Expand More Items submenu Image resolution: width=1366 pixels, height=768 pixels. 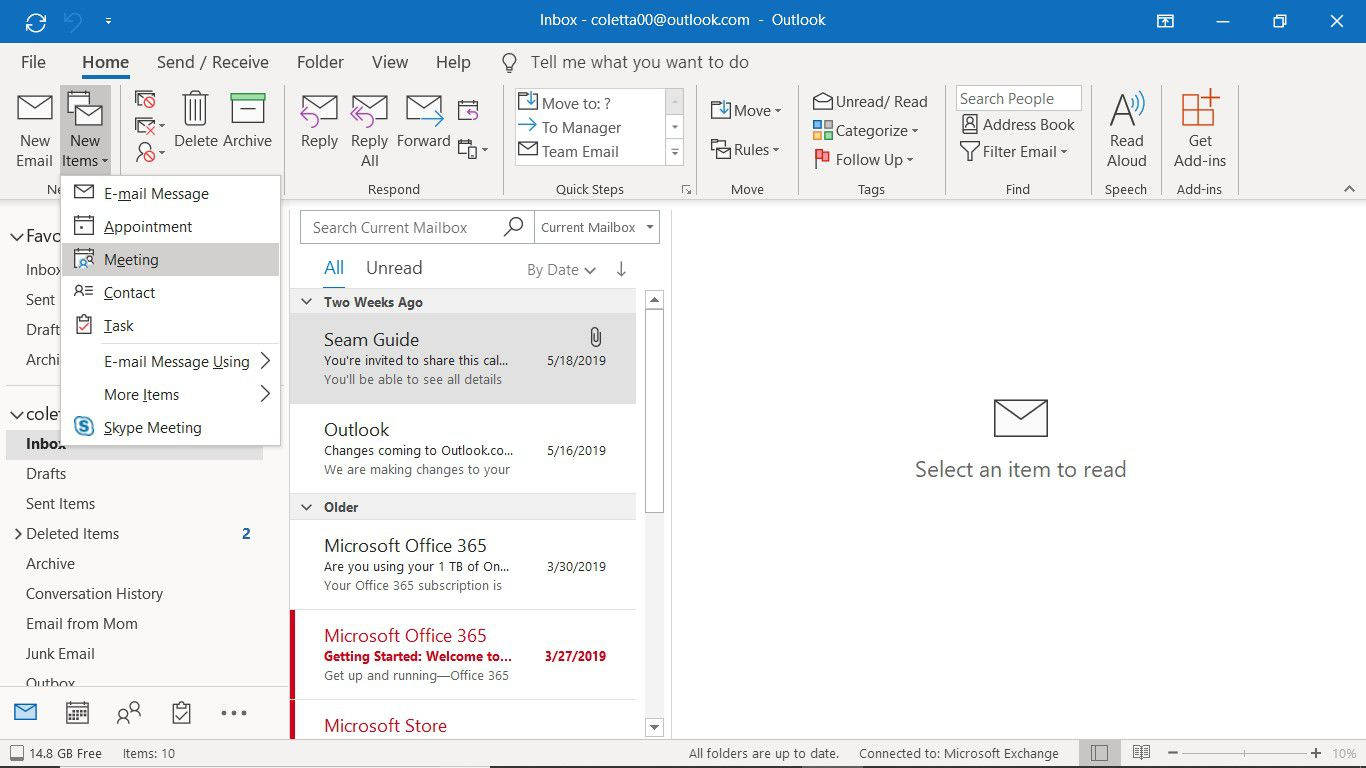170,394
